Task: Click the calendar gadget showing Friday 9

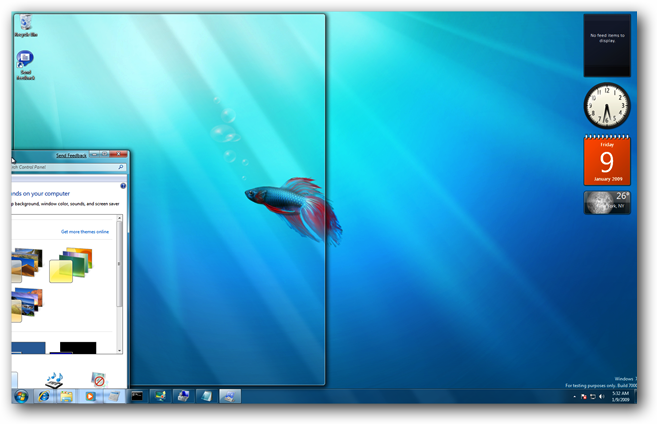Action: [607, 160]
